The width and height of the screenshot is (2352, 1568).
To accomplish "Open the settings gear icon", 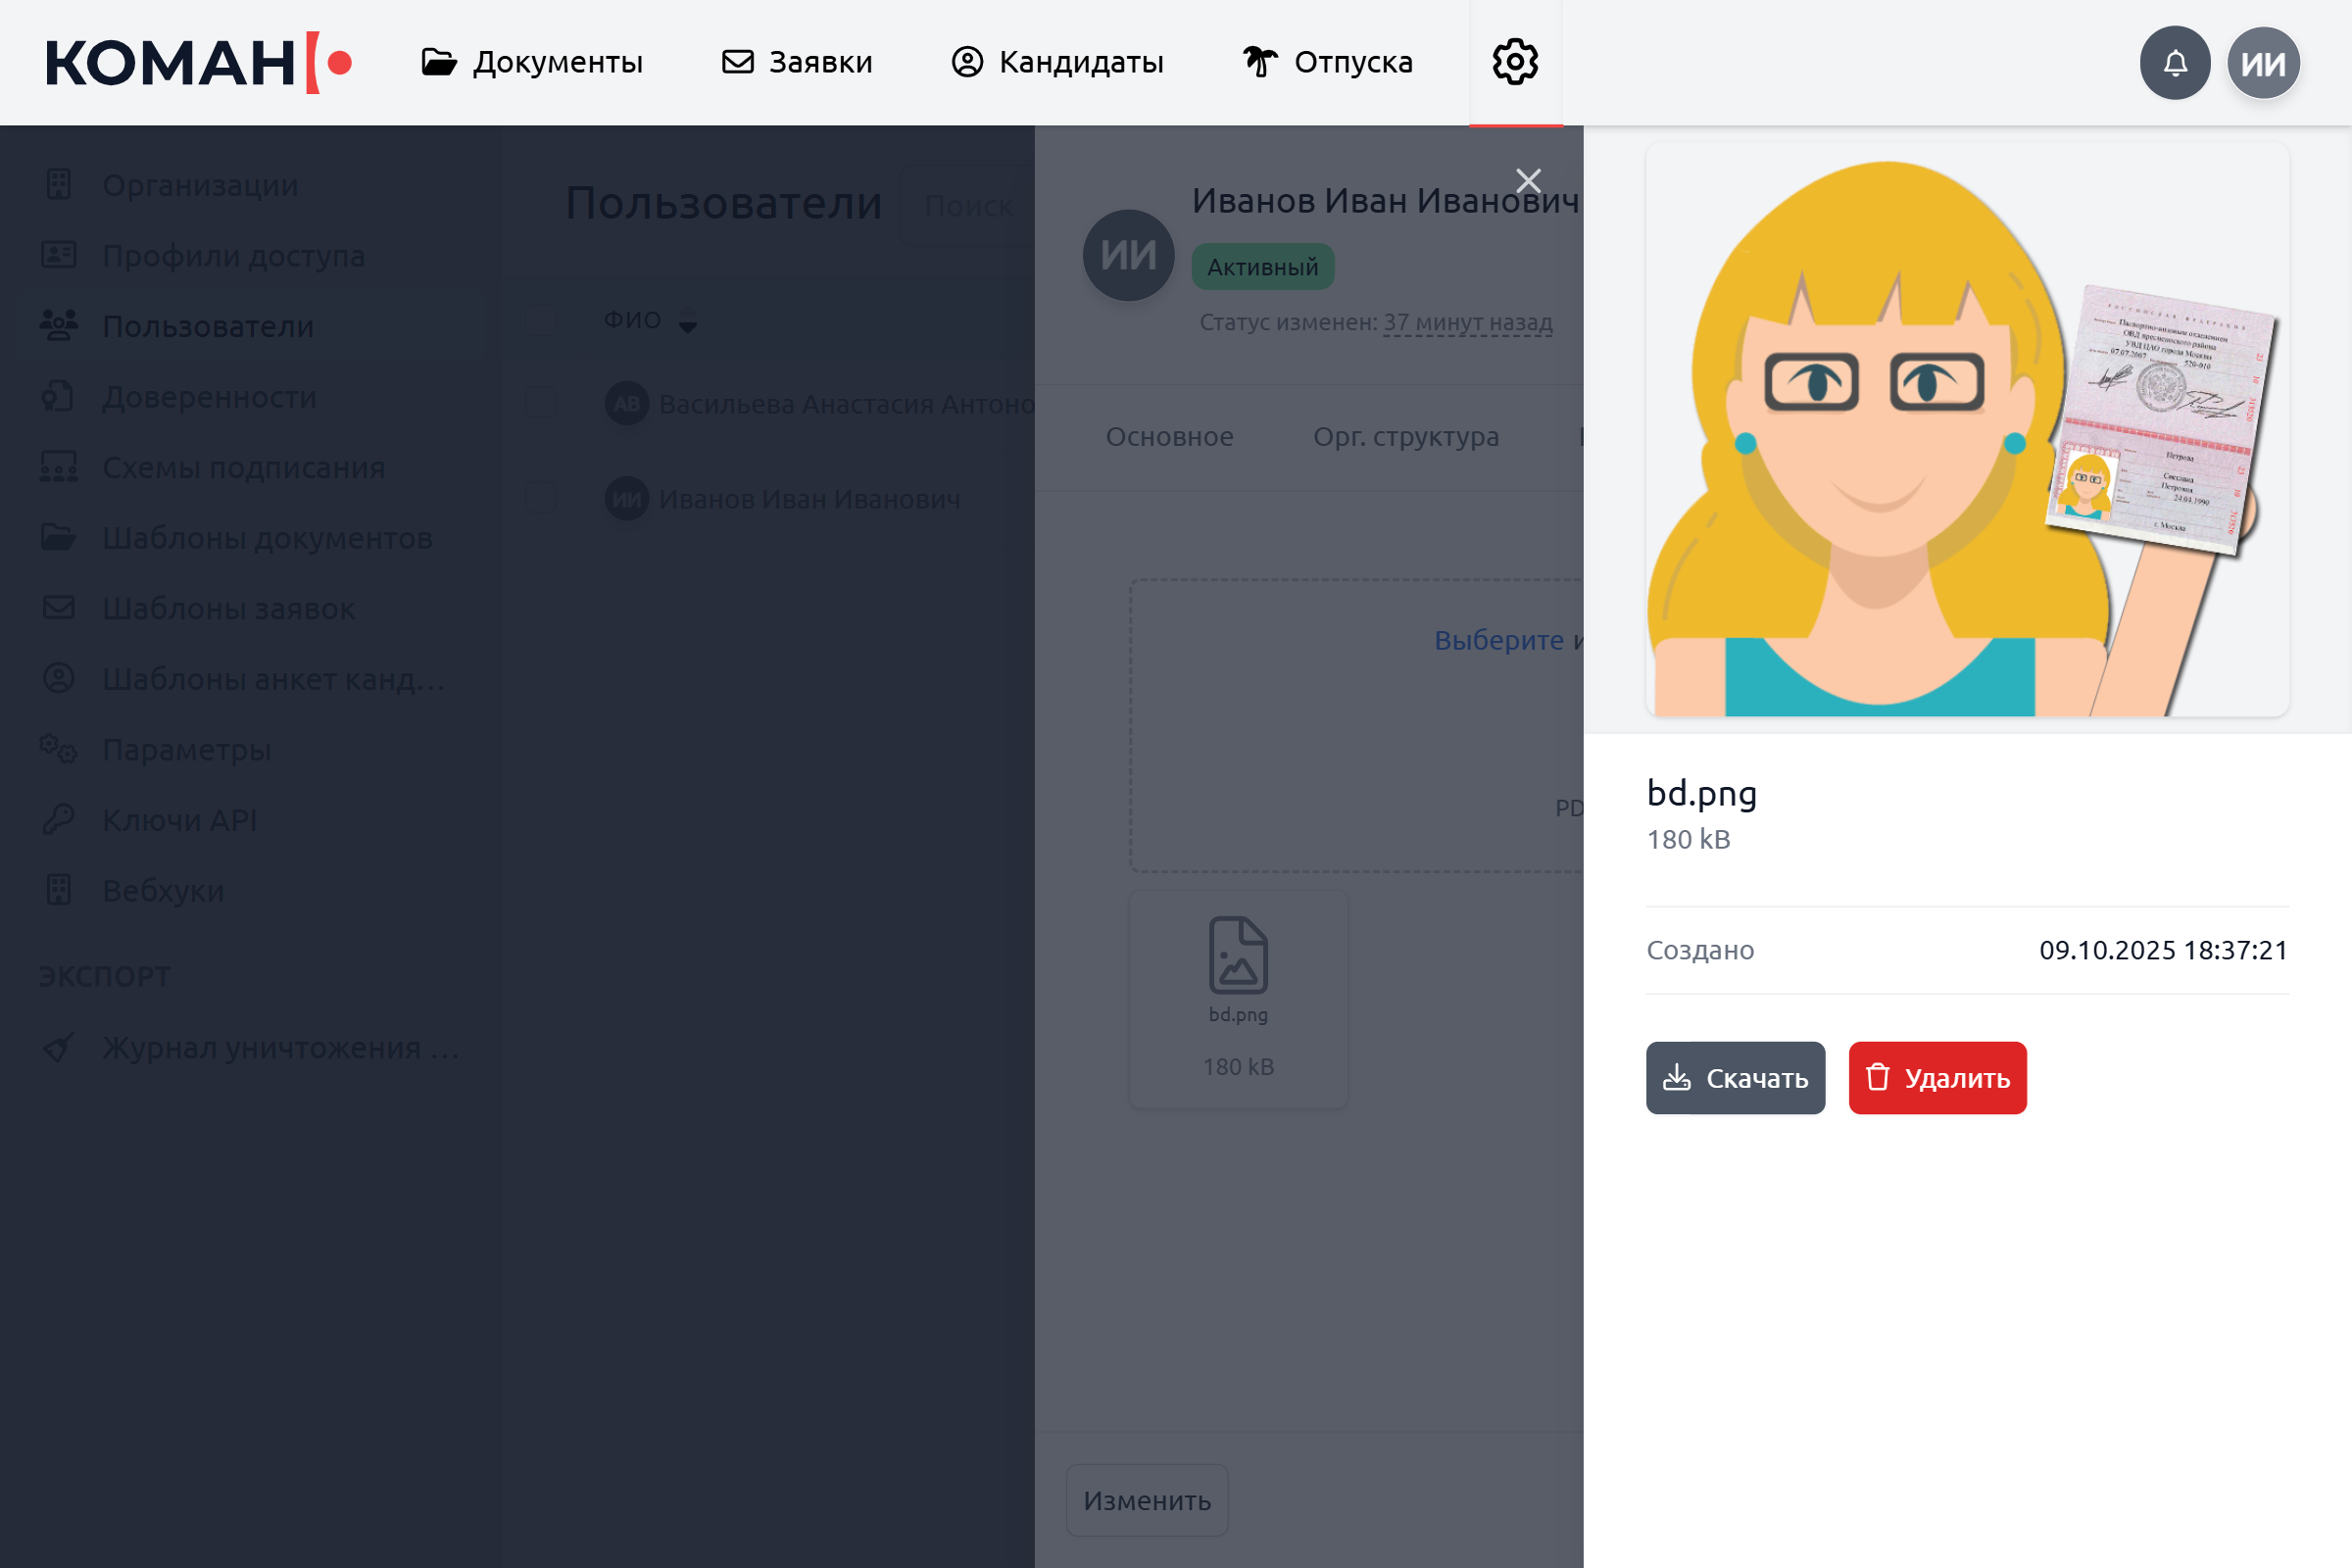I will point(1515,62).
